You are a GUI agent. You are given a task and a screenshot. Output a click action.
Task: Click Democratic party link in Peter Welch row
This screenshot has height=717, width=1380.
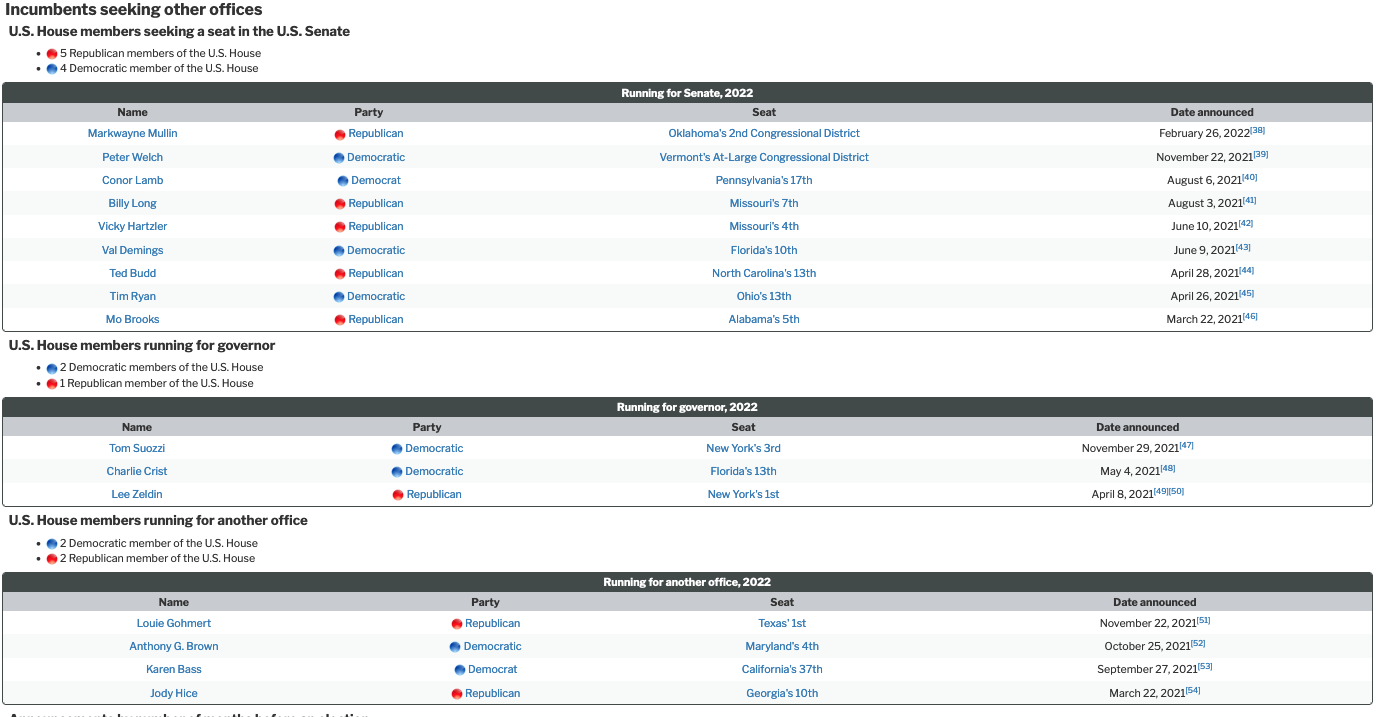(376, 157)
